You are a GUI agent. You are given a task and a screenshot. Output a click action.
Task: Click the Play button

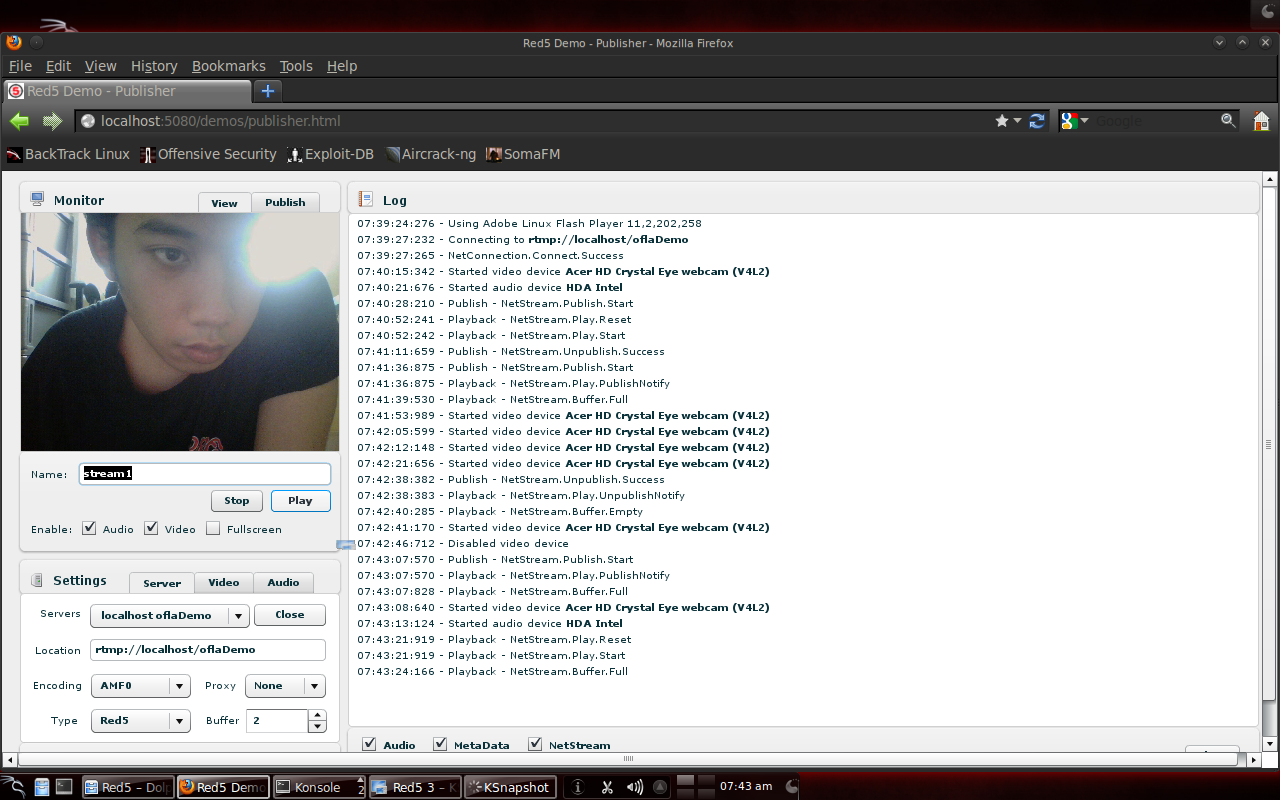(x=300, y=501)
